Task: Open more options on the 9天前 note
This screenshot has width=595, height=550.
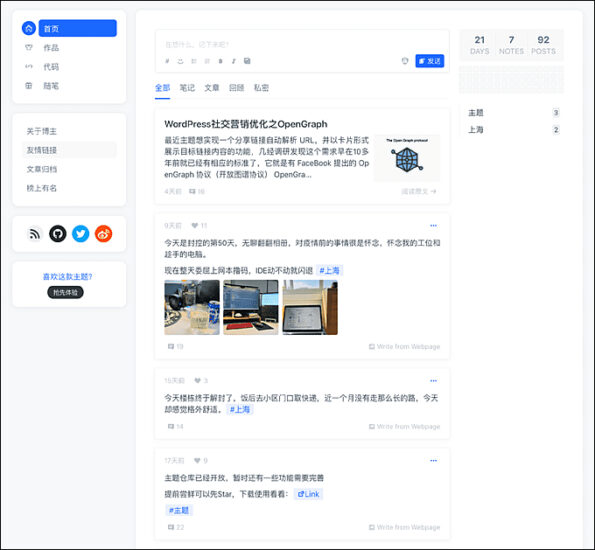Action: pos(433,225)
